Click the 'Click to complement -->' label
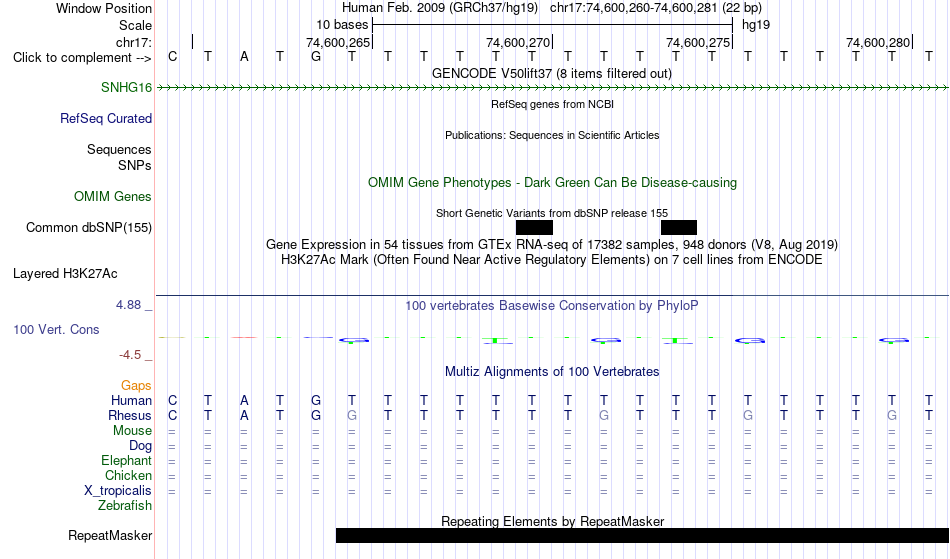The image size is (950, 559). pyautogui.click(x=82, y=58)
